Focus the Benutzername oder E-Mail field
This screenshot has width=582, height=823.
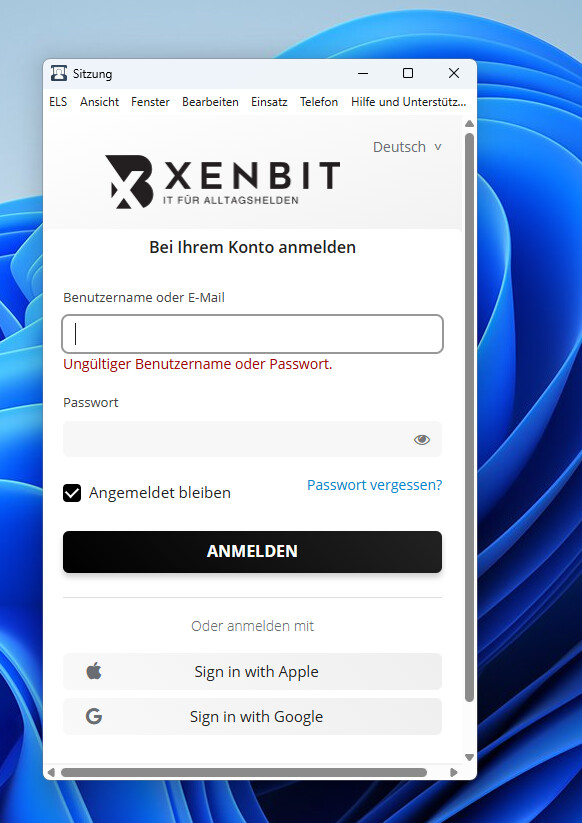(x=252, y=334)
